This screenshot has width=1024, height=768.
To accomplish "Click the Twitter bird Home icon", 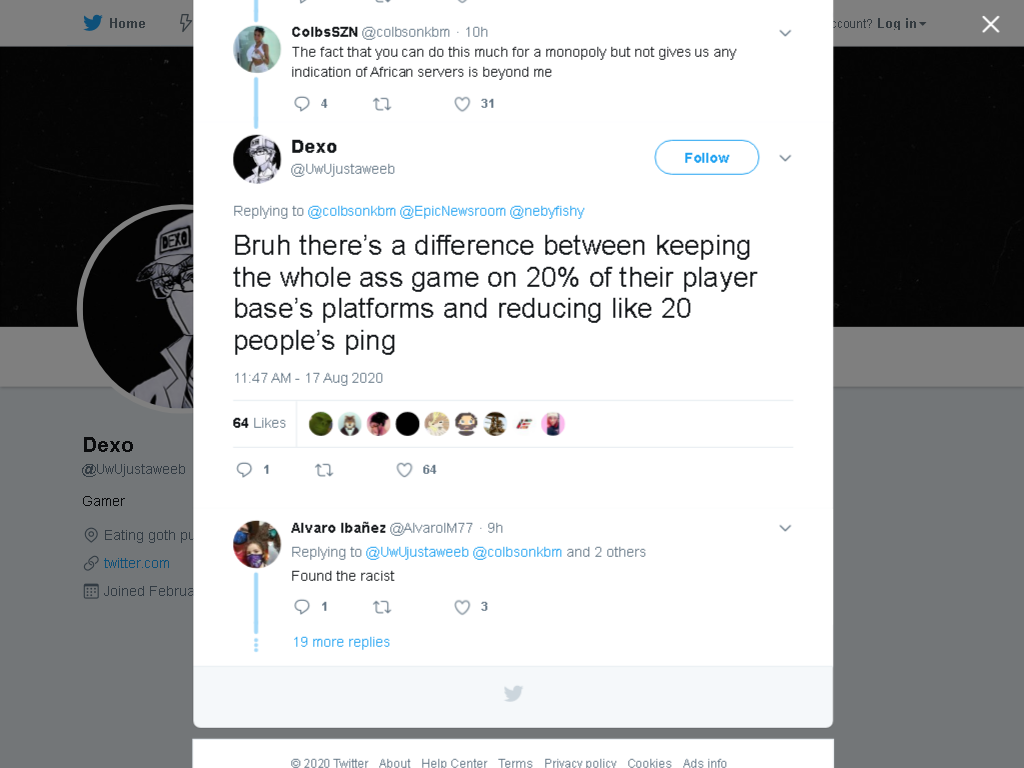I will coord(93,23).
